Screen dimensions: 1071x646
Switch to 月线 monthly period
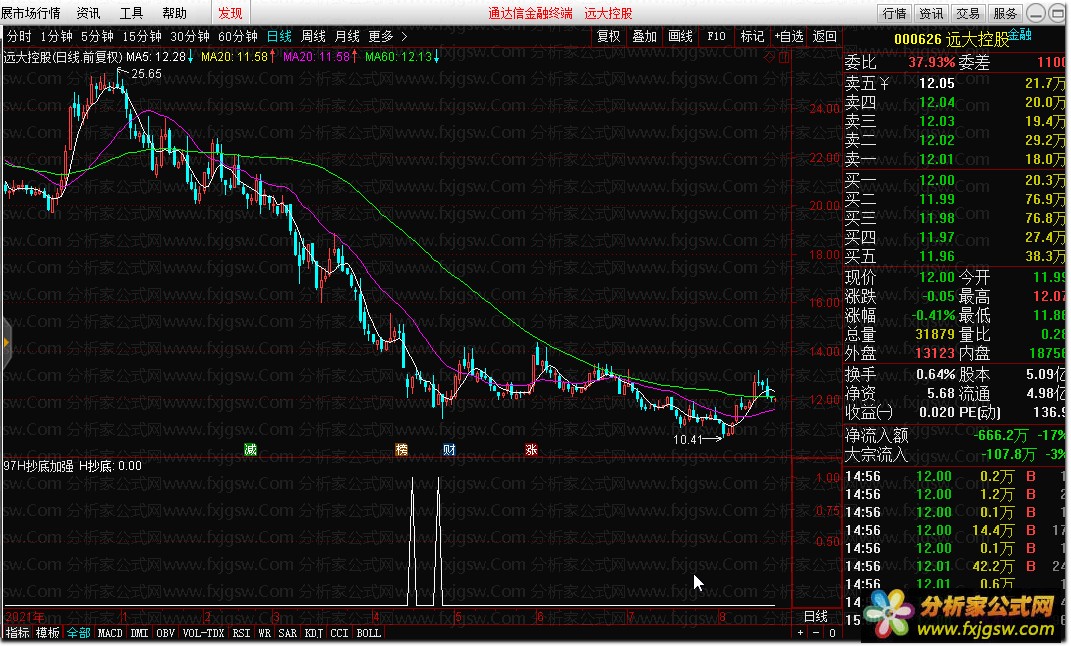(347, 36)
